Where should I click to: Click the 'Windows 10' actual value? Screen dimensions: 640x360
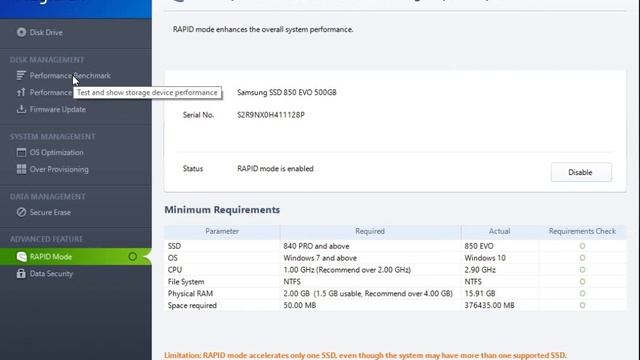coord(485,258)
